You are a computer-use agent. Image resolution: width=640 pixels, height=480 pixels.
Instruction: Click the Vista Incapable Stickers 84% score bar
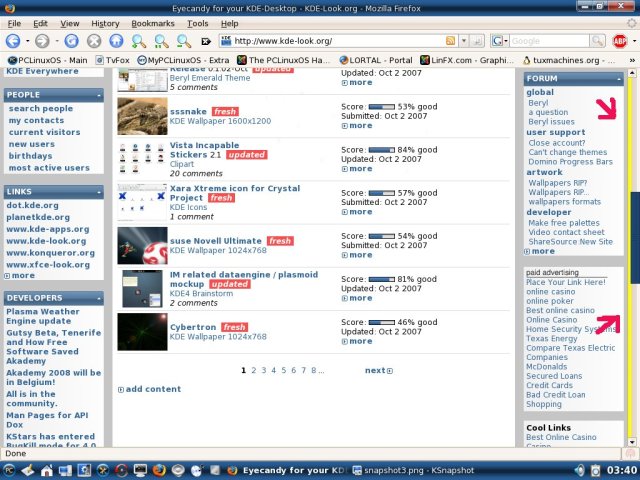click(x=382, y=150)
